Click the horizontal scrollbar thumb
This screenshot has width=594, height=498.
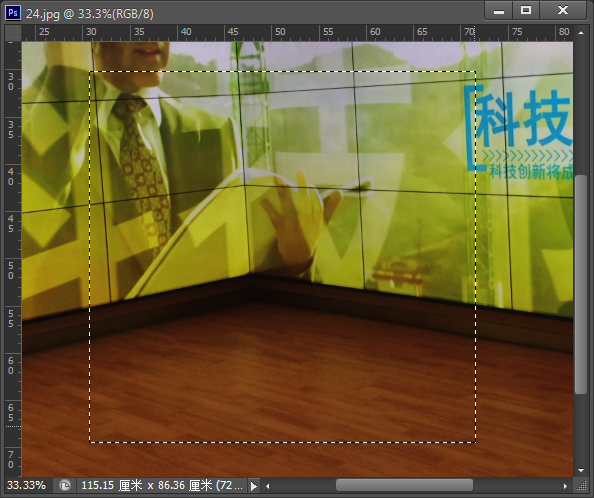click(x=404, y=485)
